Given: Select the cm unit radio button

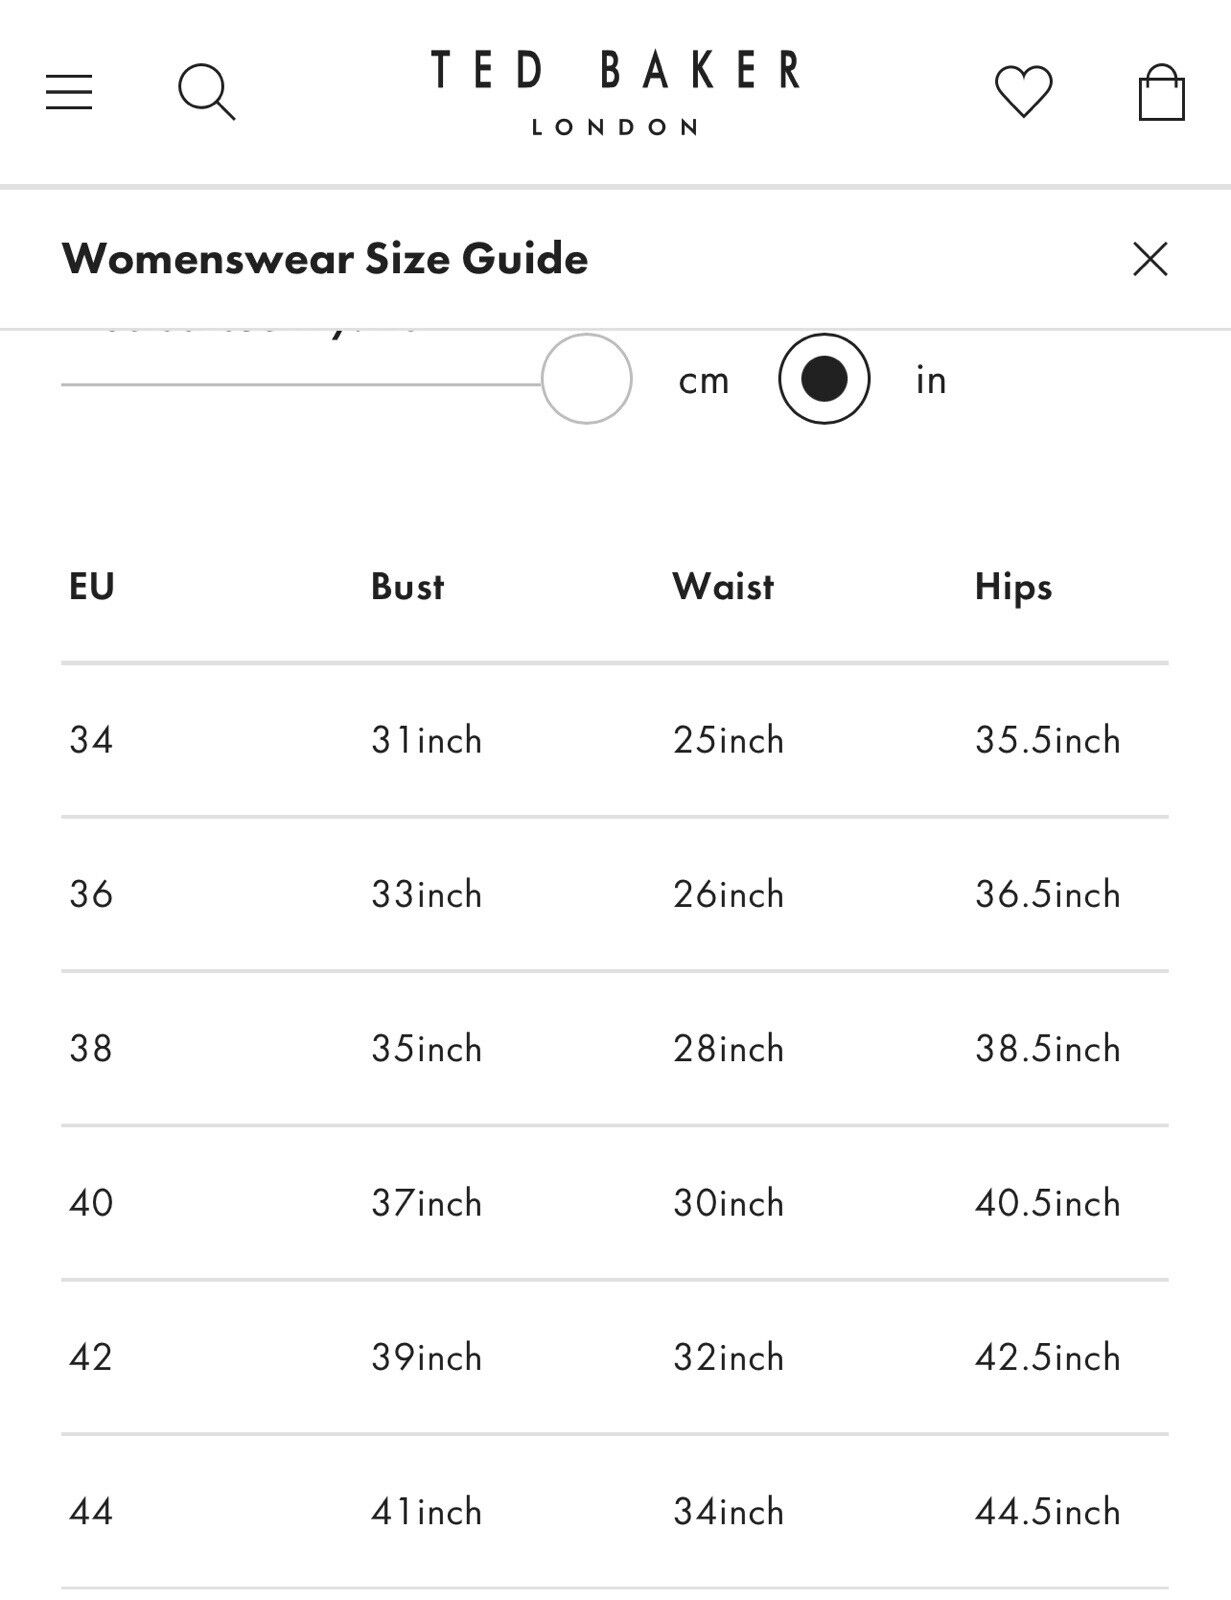Looking at the screenshot, I should [587, 379].
